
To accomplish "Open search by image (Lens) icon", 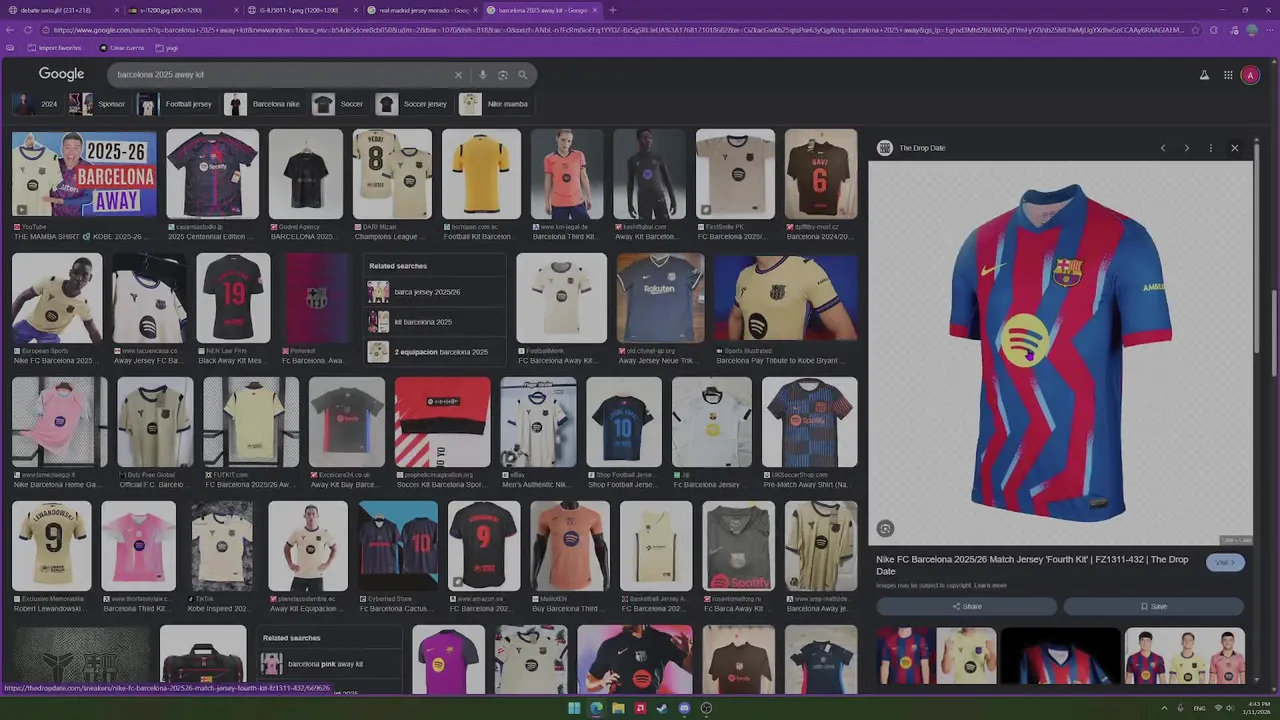I will pos(502,75).
